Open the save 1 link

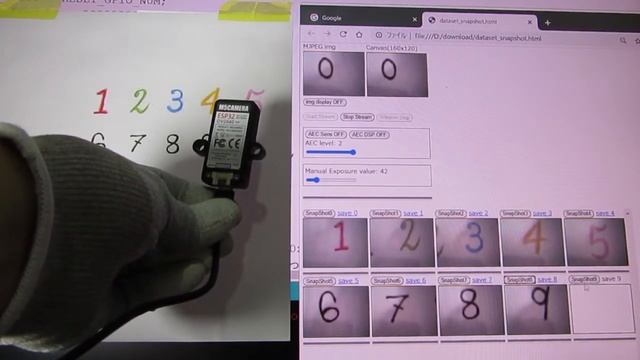[413, 213]
